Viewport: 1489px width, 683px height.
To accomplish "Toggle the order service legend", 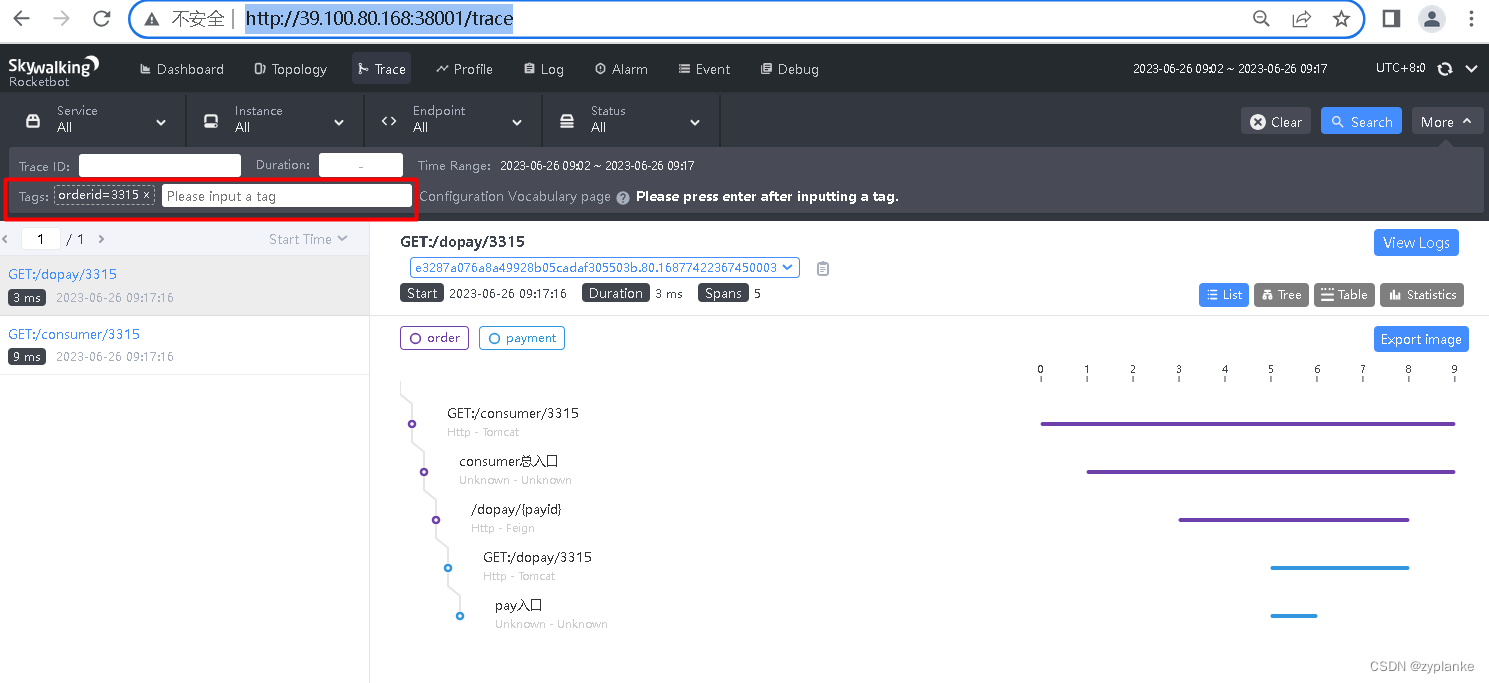I will click(434, 337).
